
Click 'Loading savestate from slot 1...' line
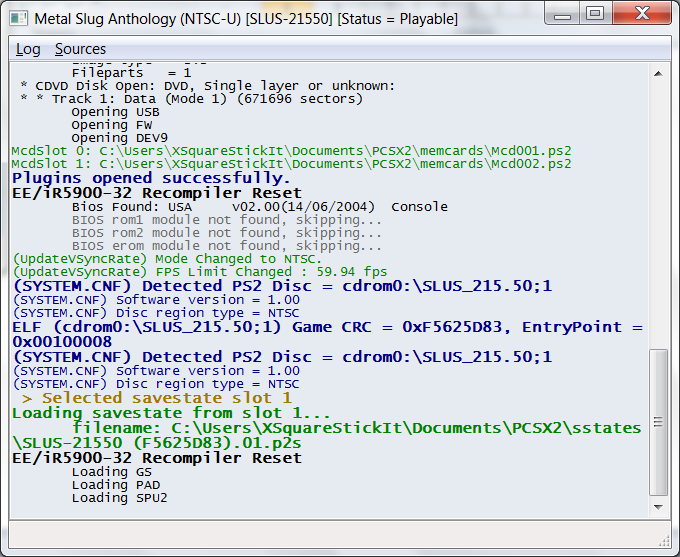[x=171, y=413]
